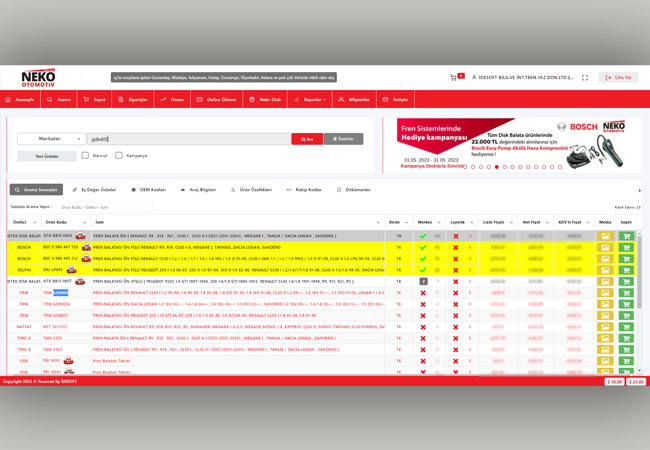Switch to Araç Bilgileri tab
The width and height of the screenshot is (650, 450).
click(198, 190)
